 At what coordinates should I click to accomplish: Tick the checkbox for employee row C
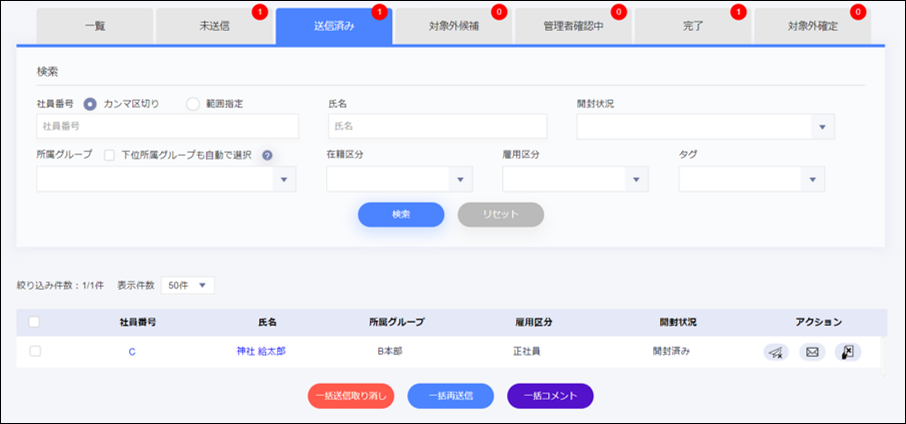35,351
